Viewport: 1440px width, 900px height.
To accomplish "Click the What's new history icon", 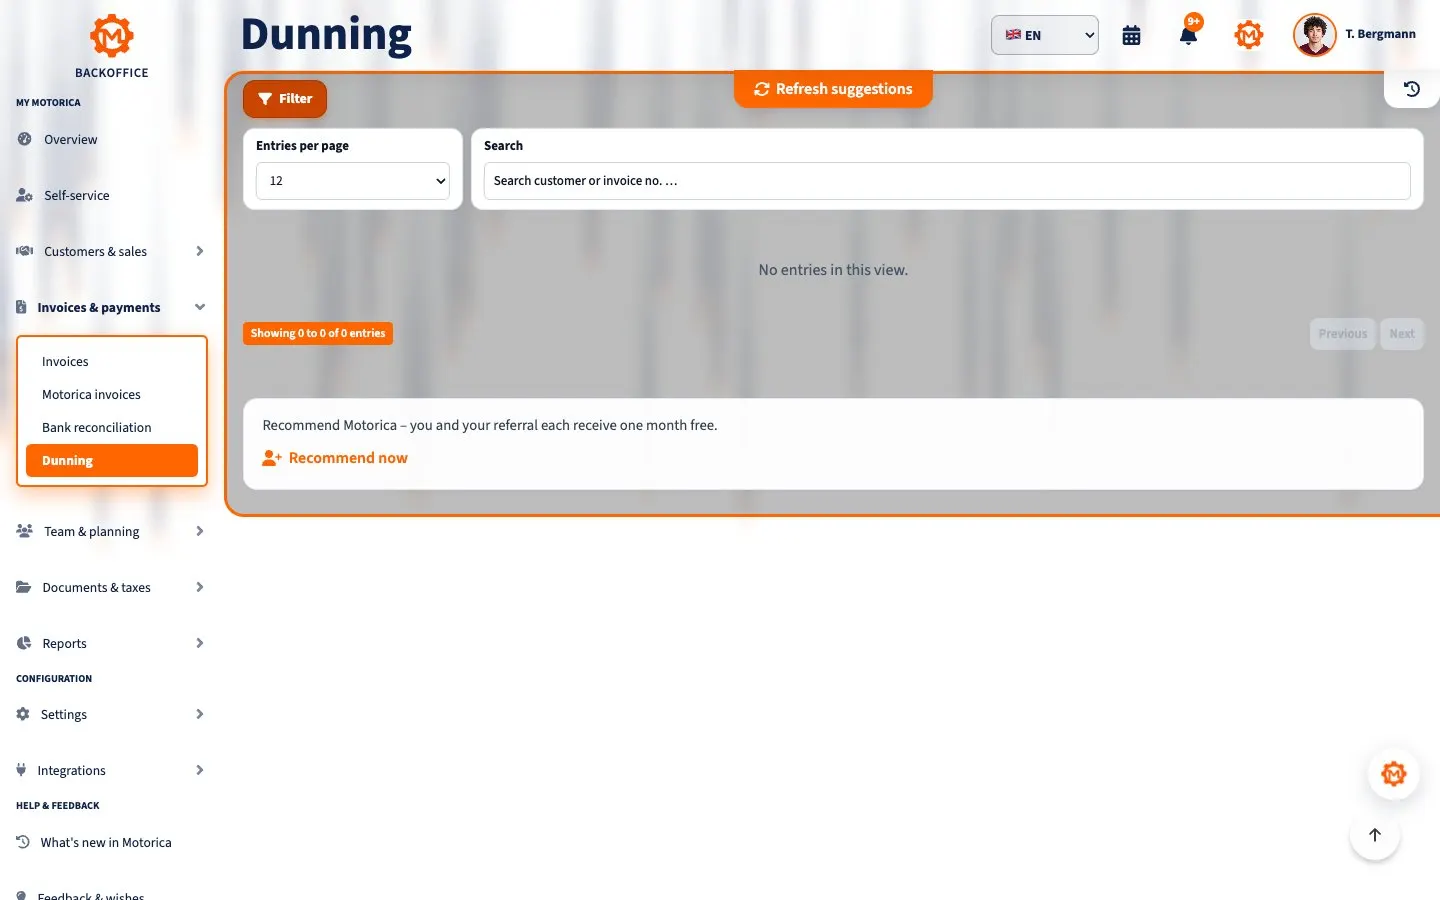I will click(23, 842).
